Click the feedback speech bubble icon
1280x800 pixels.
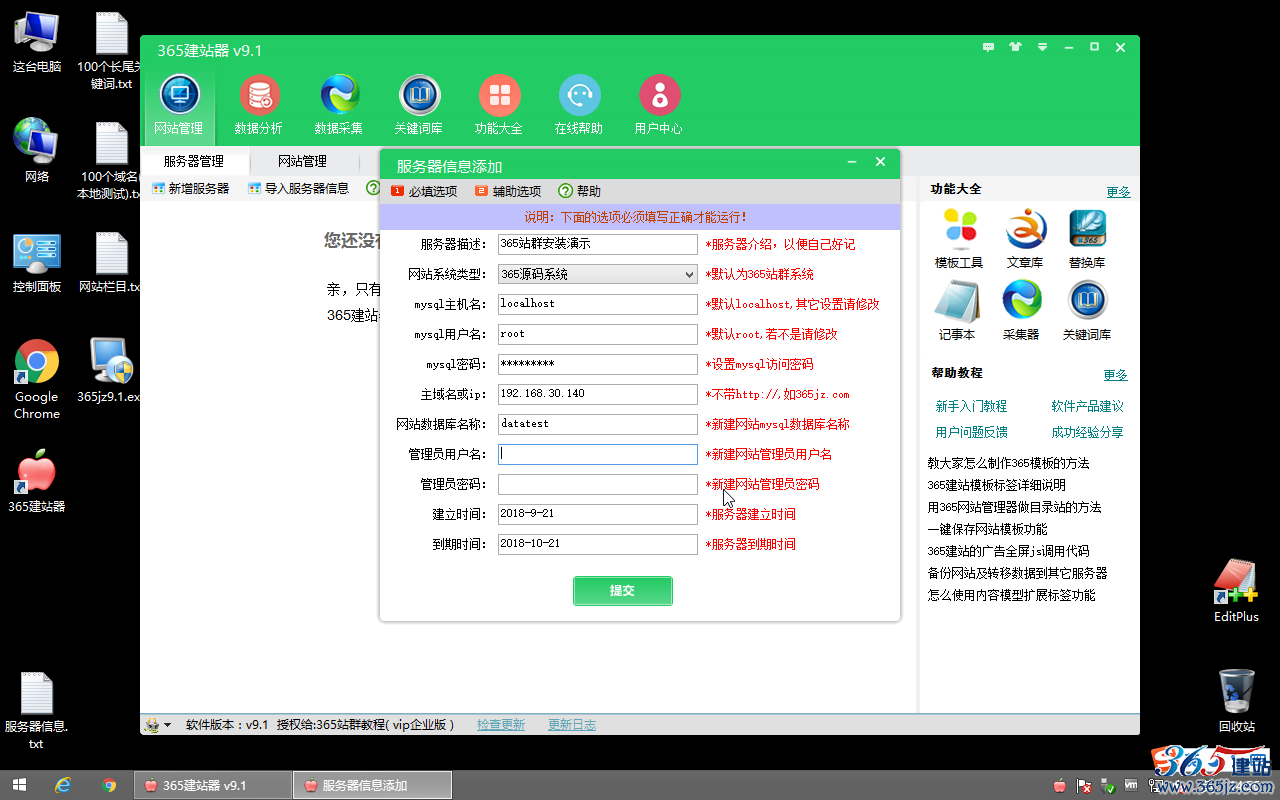[989, 47]
